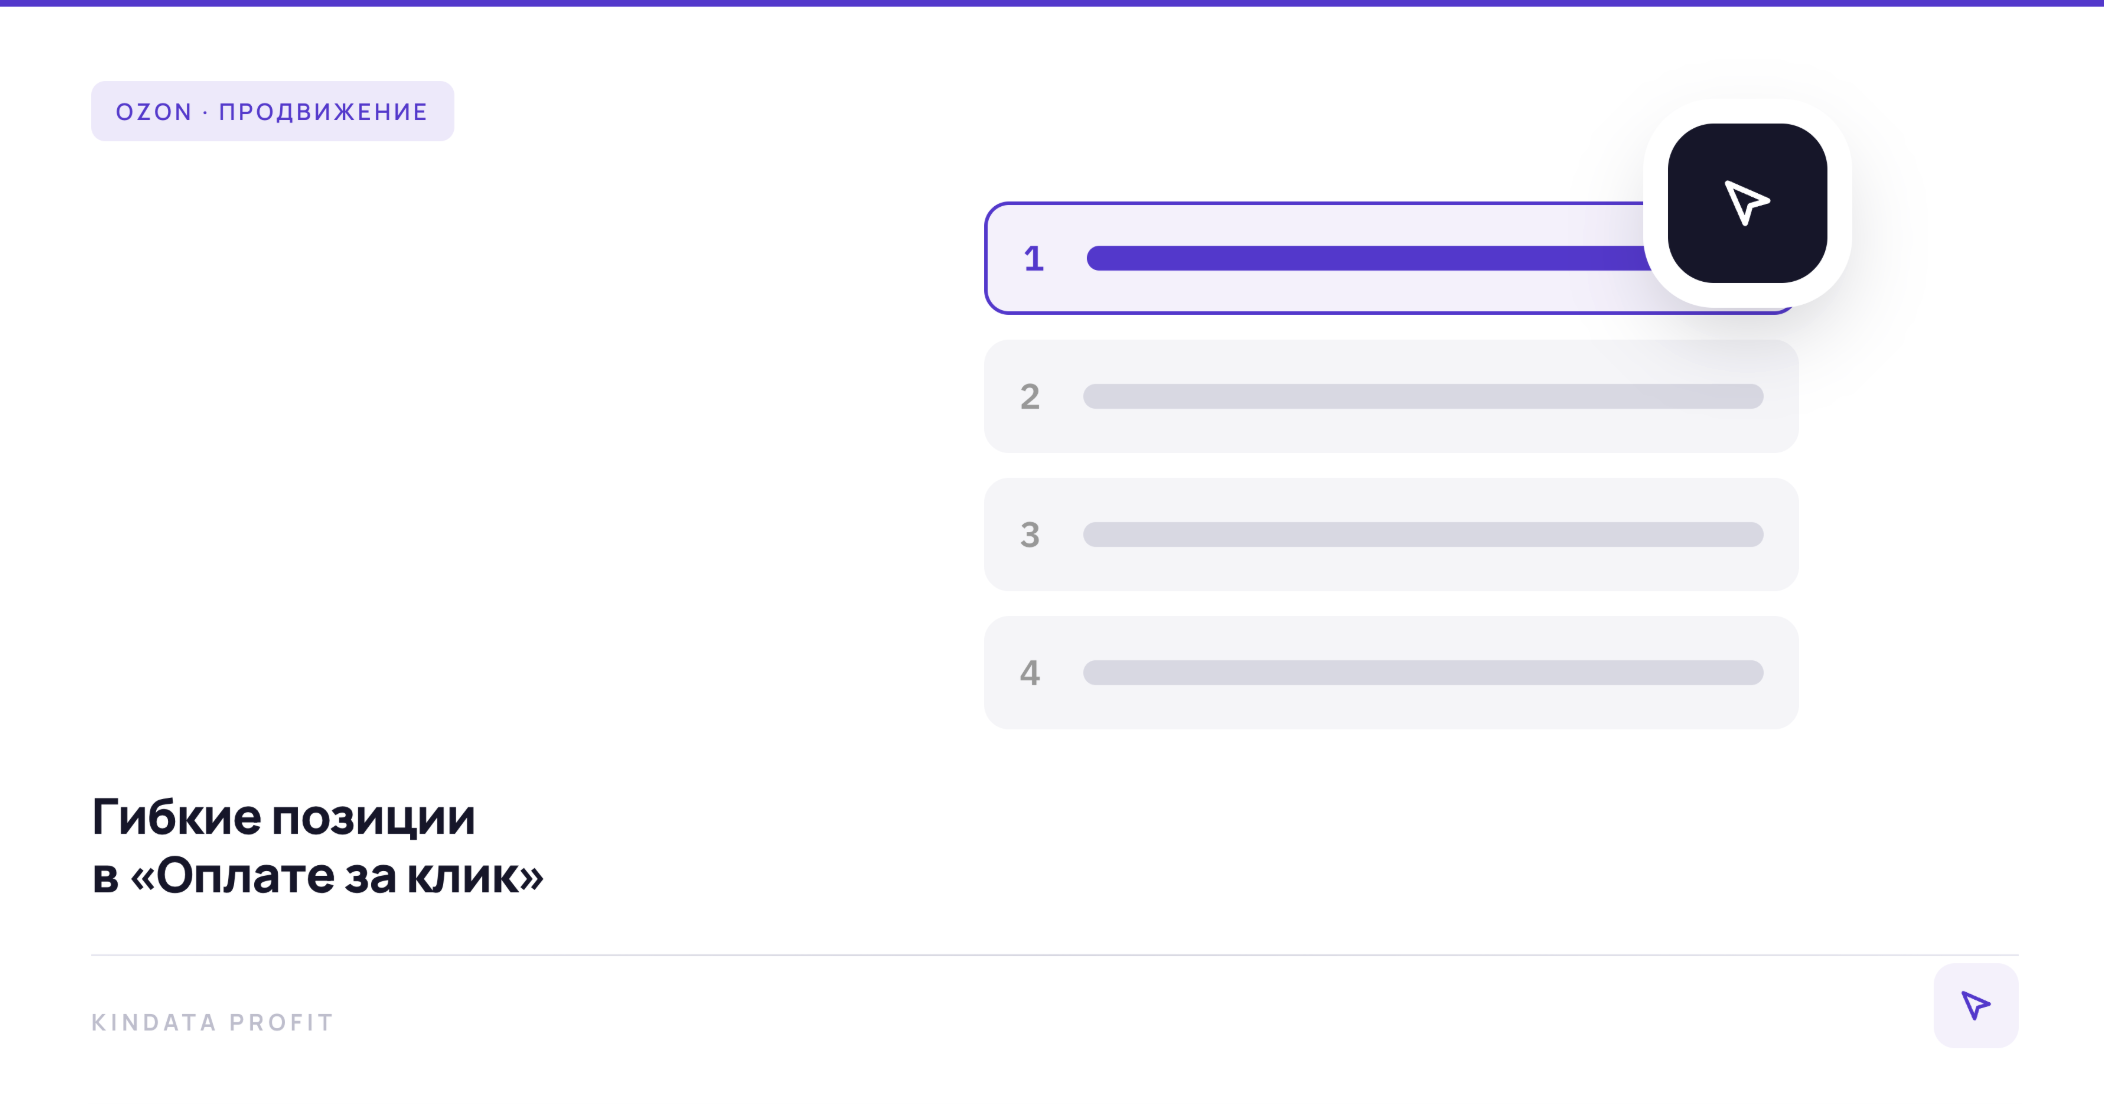Viewport: 2104px width, 1104px height.
Task: Click the gray number 4 label
Action: [1030, 673]
